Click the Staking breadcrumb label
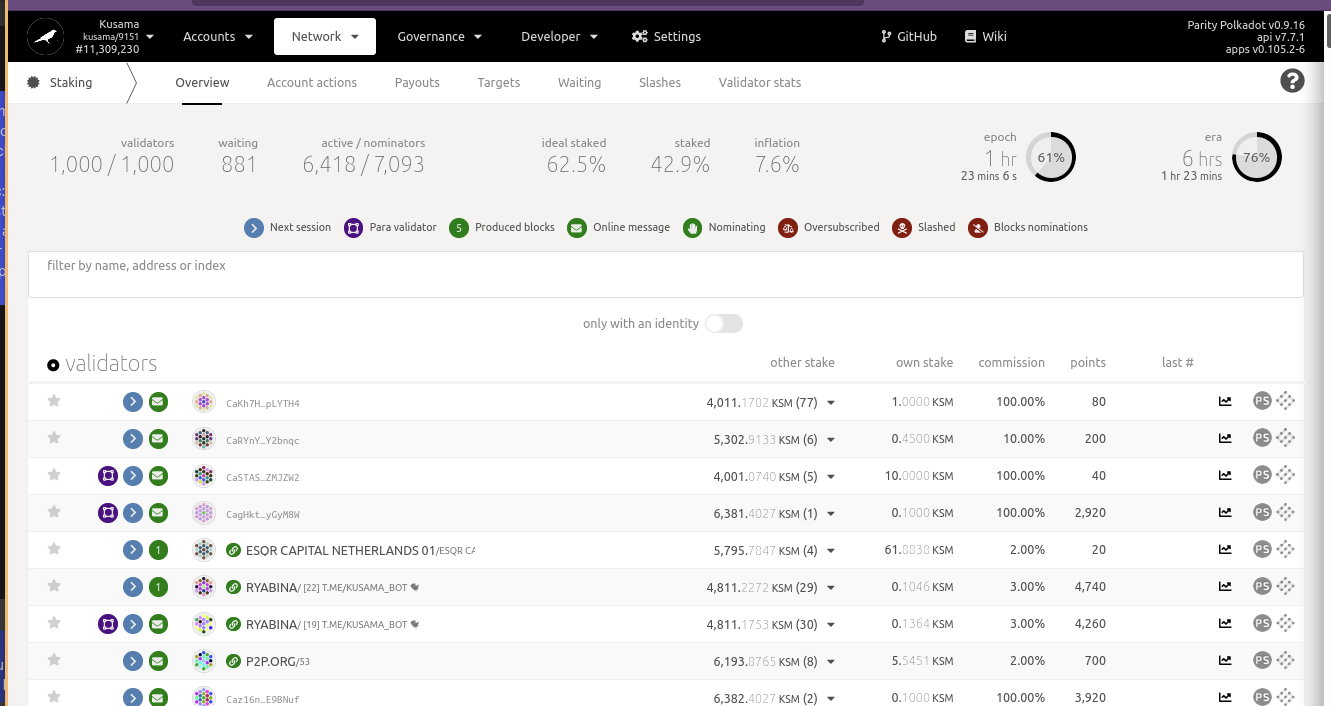Screen dimensions: 1331x706 [x=71, y=82]
